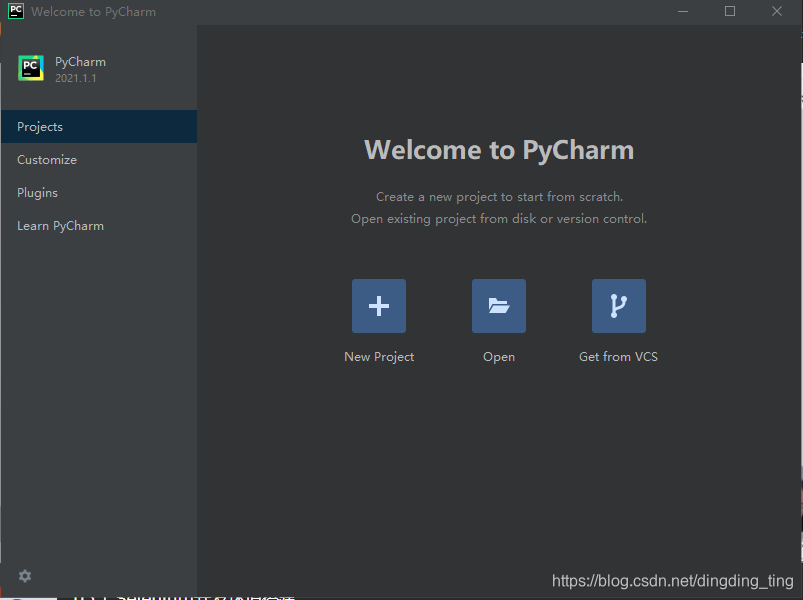This screenshot has height=600, width=803.
Task: Click the Welcome to PyCharm heading
Action: (499, 150)
